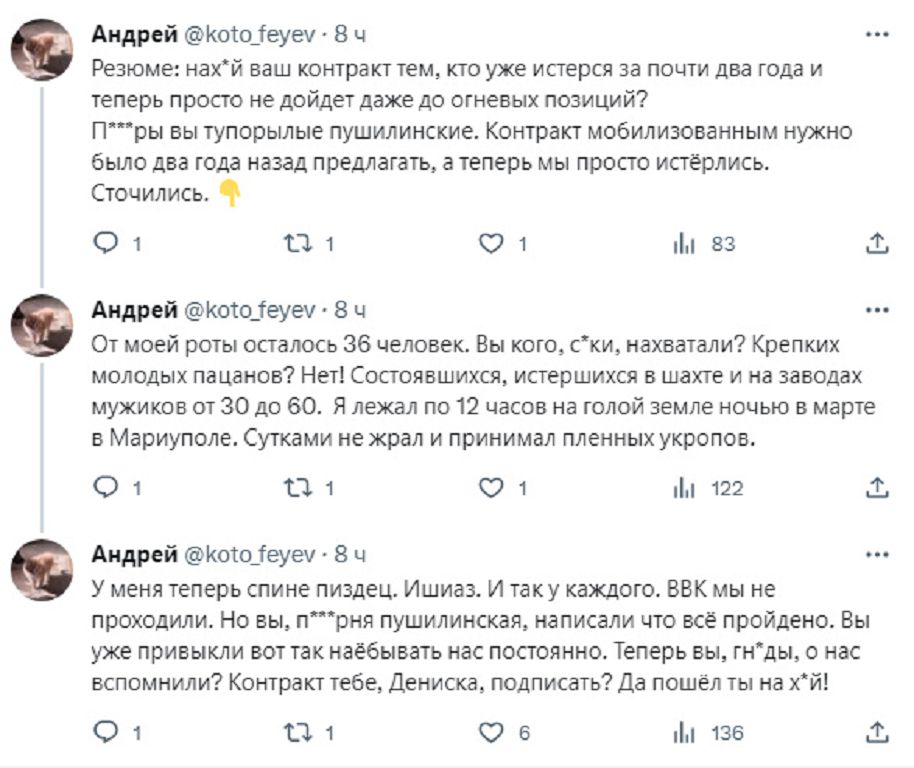This screenshot has height=768, width=914.
Task: View analytics for tweet with 136 views
Action: (x=683, y=733)
